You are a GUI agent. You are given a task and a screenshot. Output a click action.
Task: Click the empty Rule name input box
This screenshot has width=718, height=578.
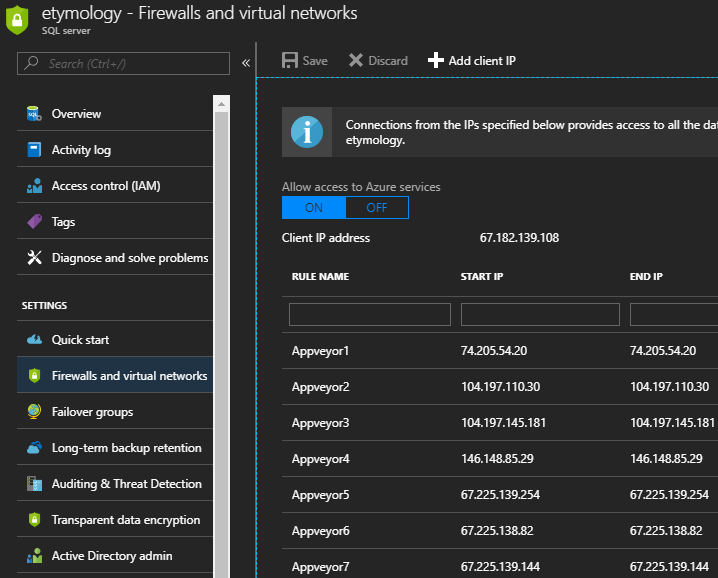(x=370, y=314)
